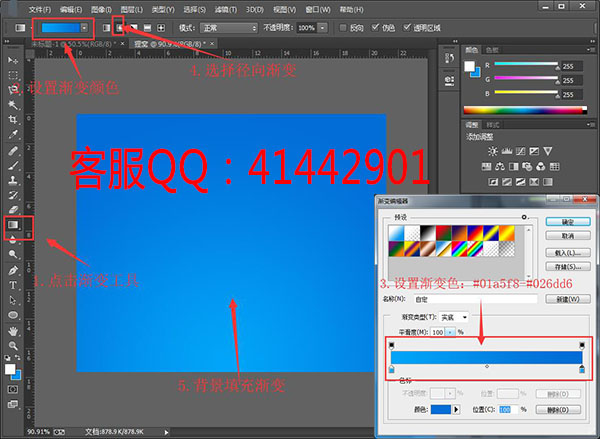The width and height of the screenshot is (600, 439).
Task: Click the color spectrum ramp
Action: pos(525,110)
